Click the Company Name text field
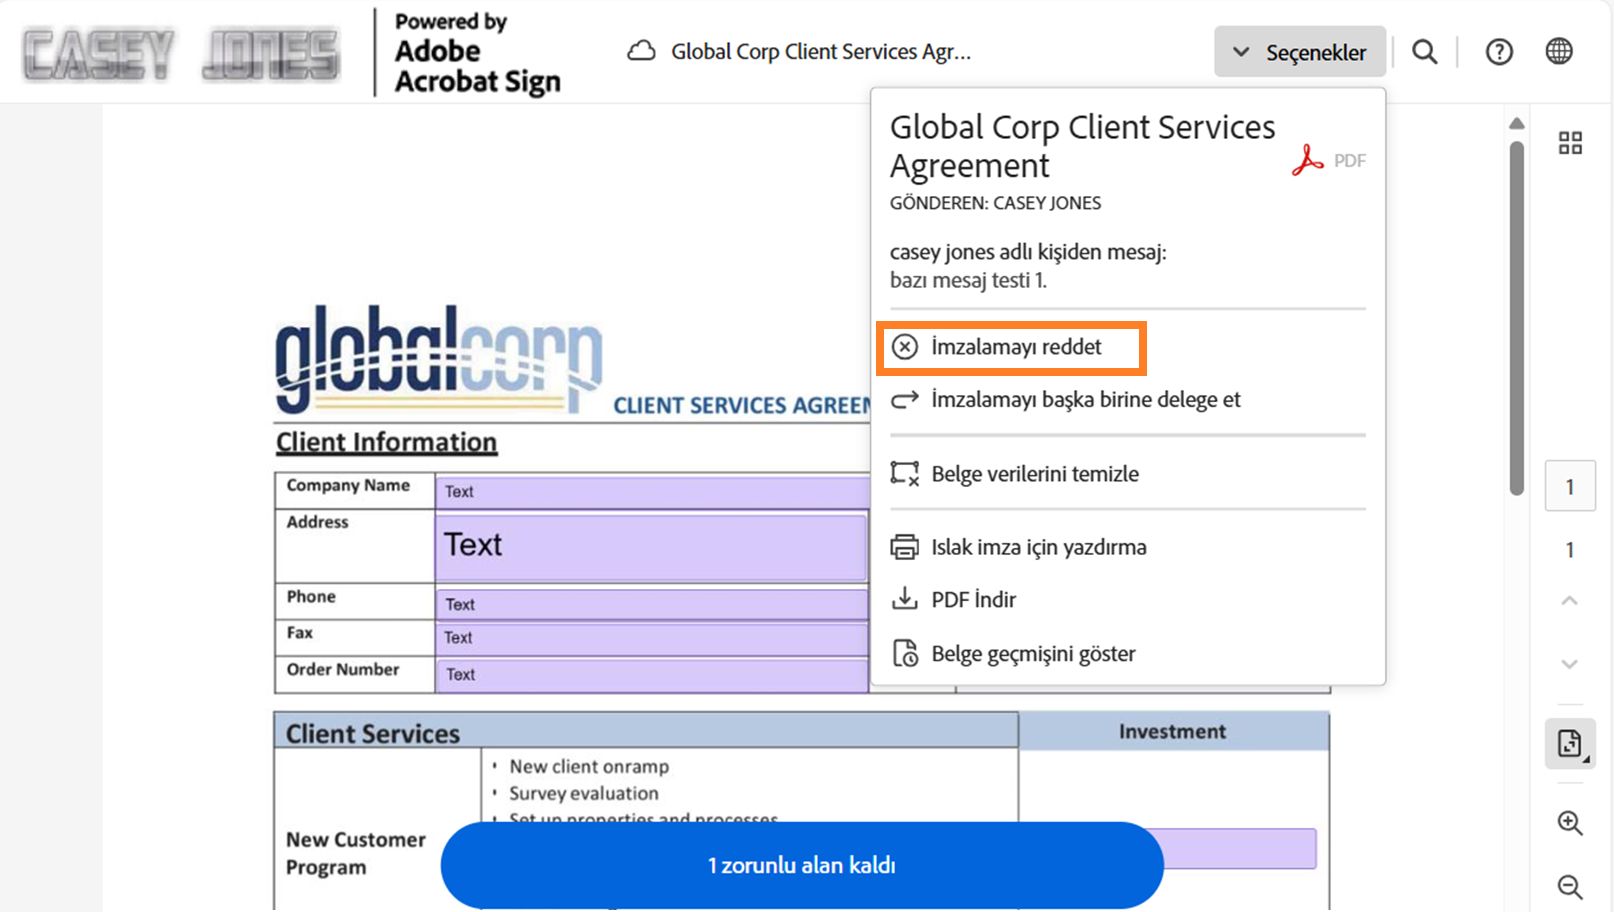The height and width of the screenshot is (912, 1614). tap(652, 491)
